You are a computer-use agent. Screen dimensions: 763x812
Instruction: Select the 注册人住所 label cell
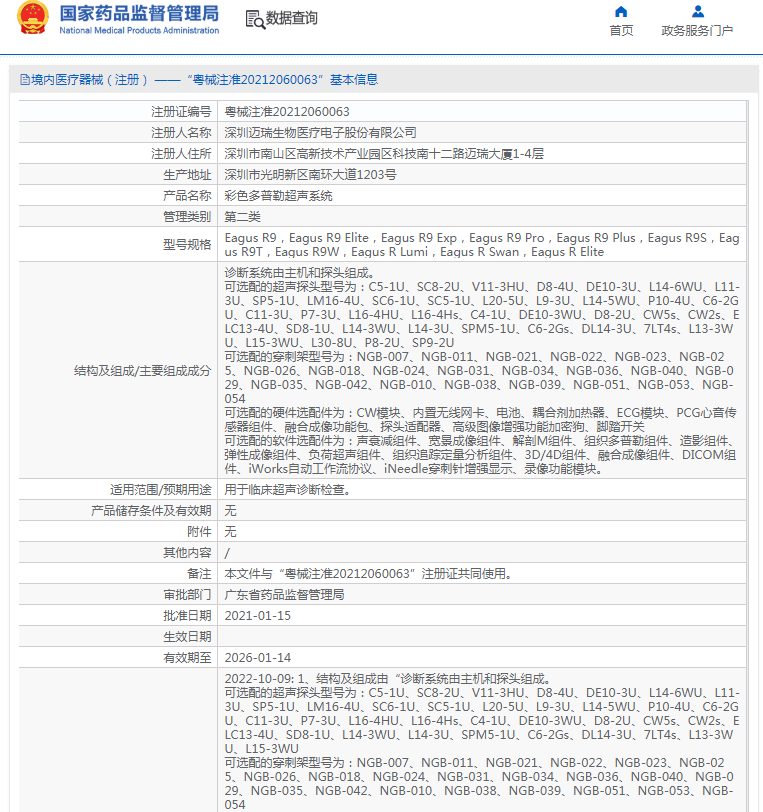tap(118, 154)
